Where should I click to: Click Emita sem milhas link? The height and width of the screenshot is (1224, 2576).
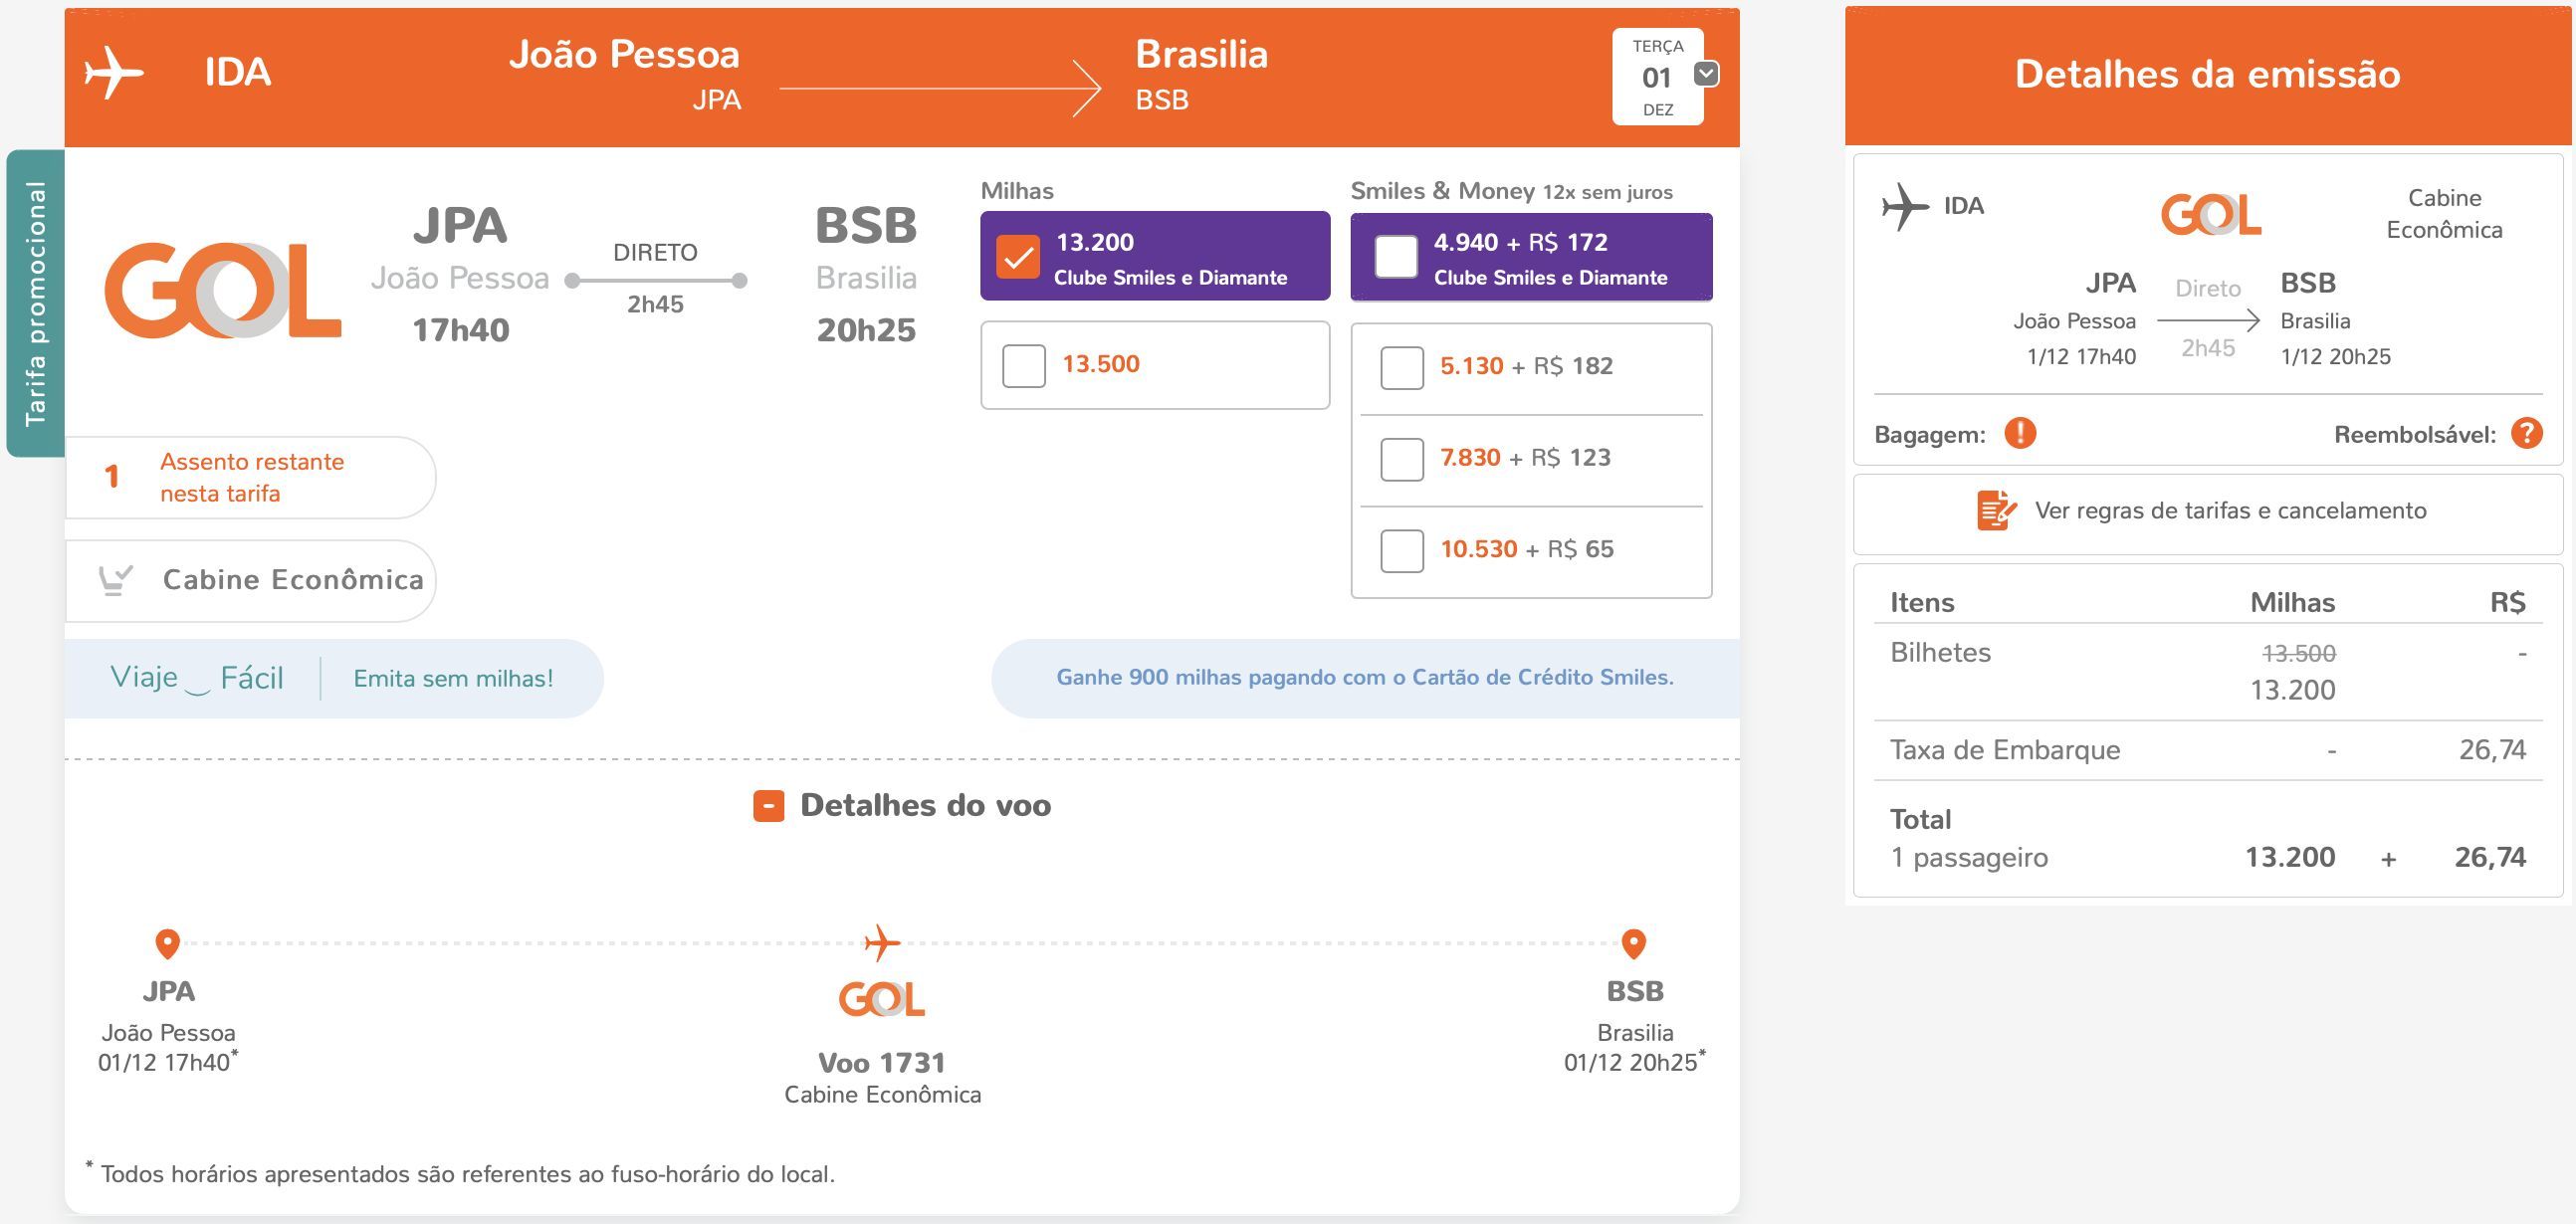pyautogui.click(x=453, y=679)
